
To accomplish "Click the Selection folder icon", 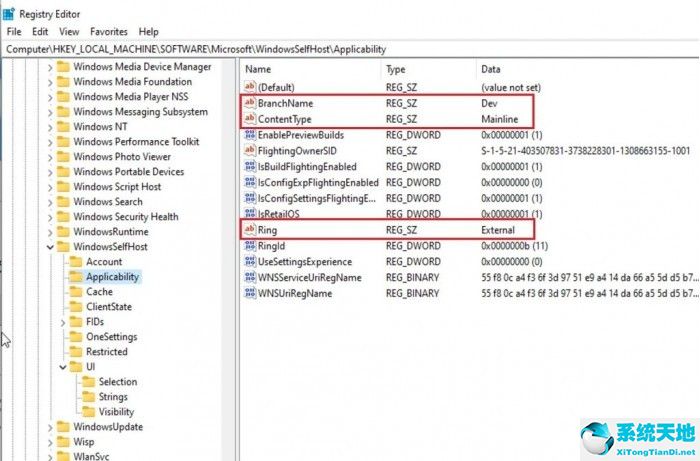I will point(89,382).
